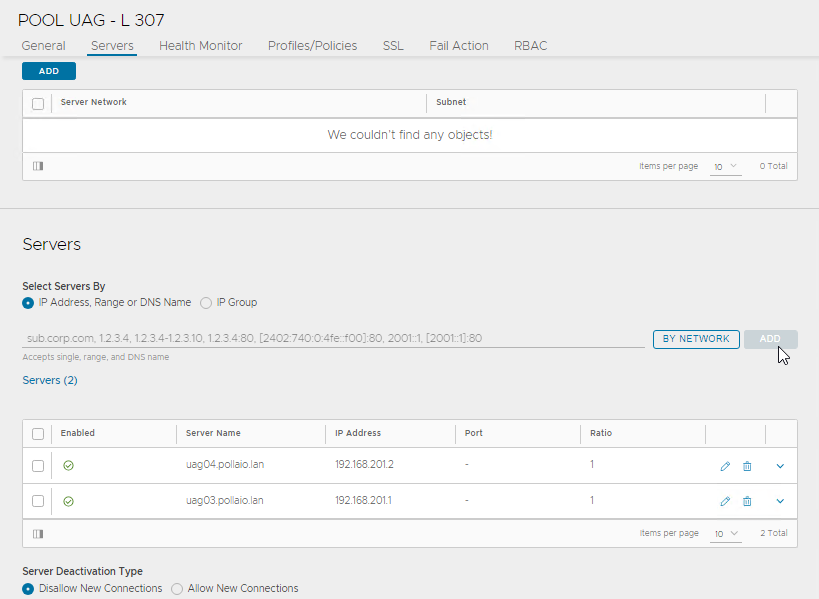Choose Disallow New Connections deactivation type

[28, 589]
